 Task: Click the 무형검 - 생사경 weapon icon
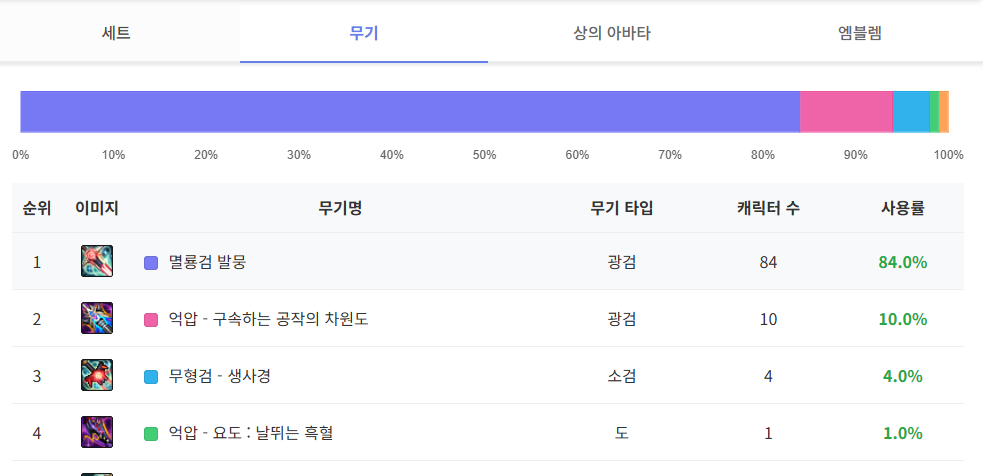97,376
